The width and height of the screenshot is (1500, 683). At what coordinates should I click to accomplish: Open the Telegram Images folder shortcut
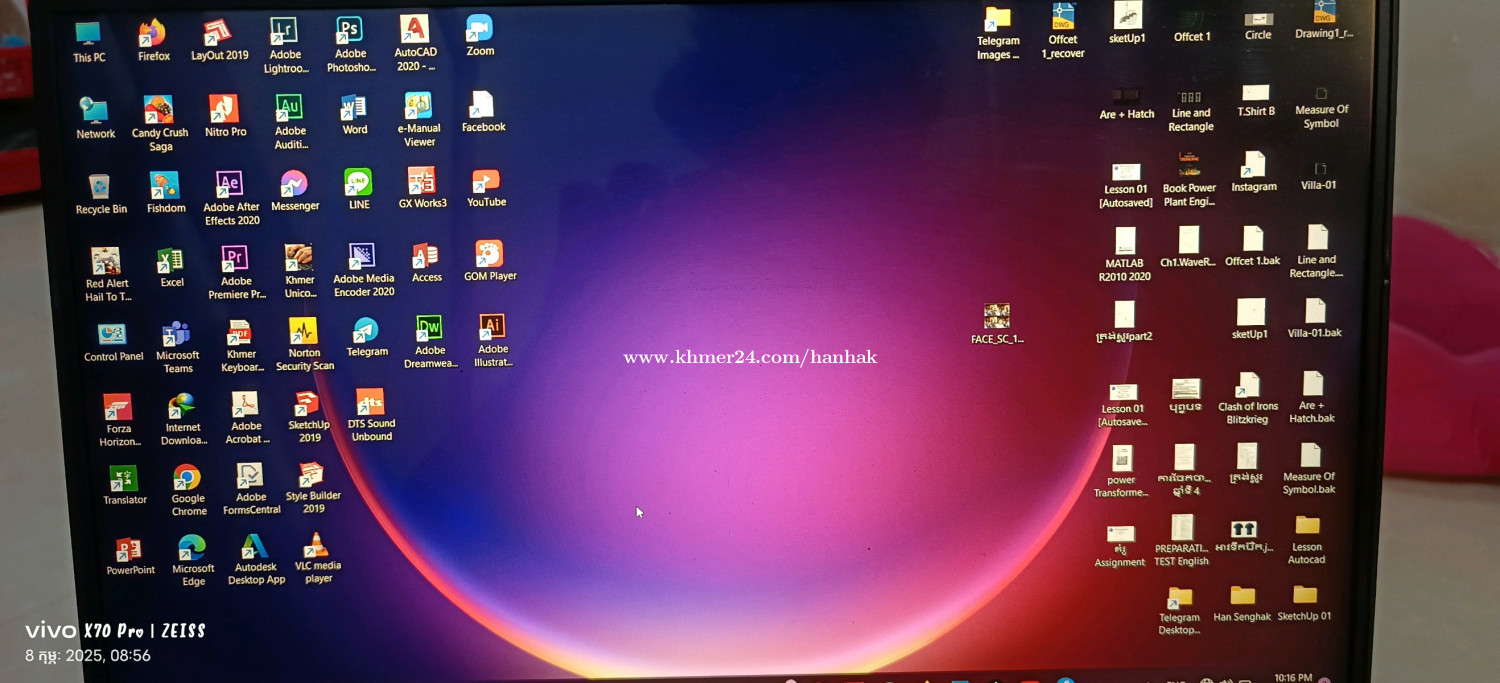(997, 33)
